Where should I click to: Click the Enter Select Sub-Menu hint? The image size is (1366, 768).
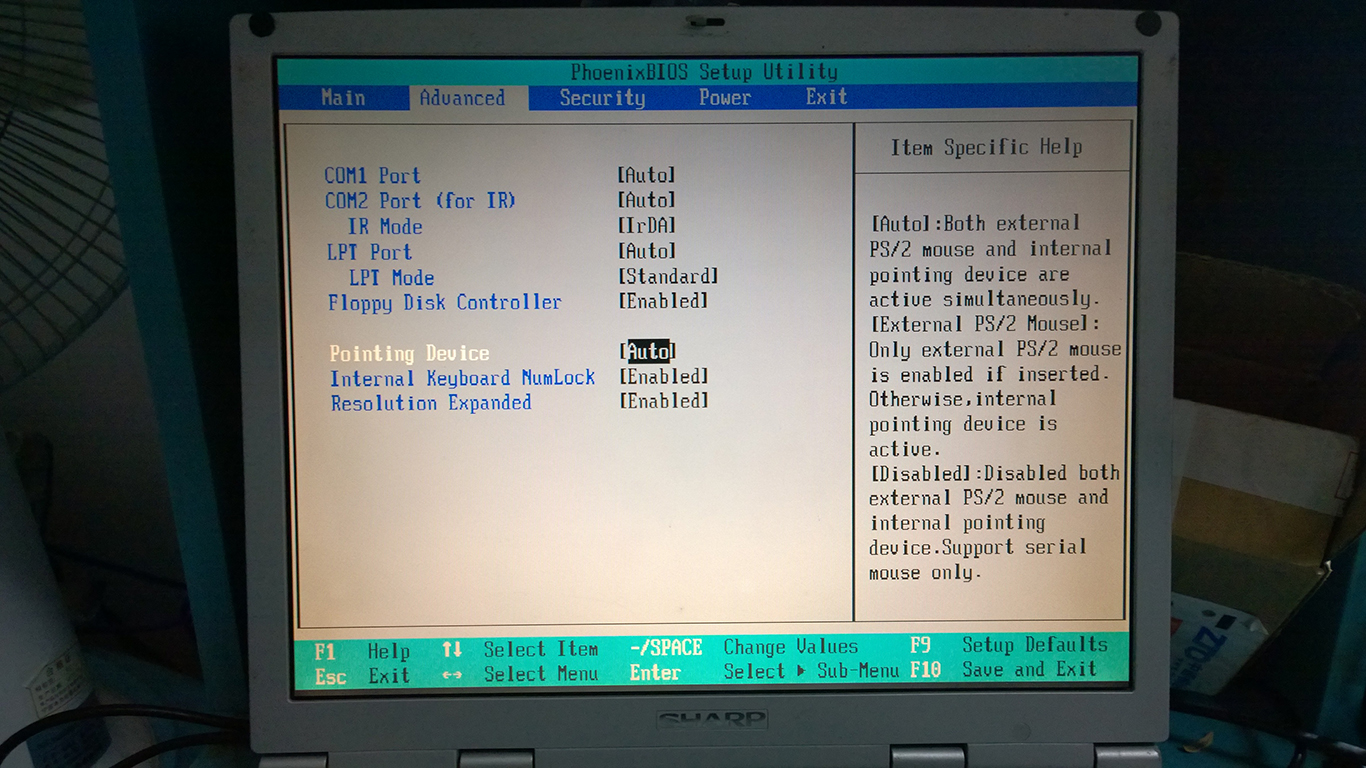(765, 672)
